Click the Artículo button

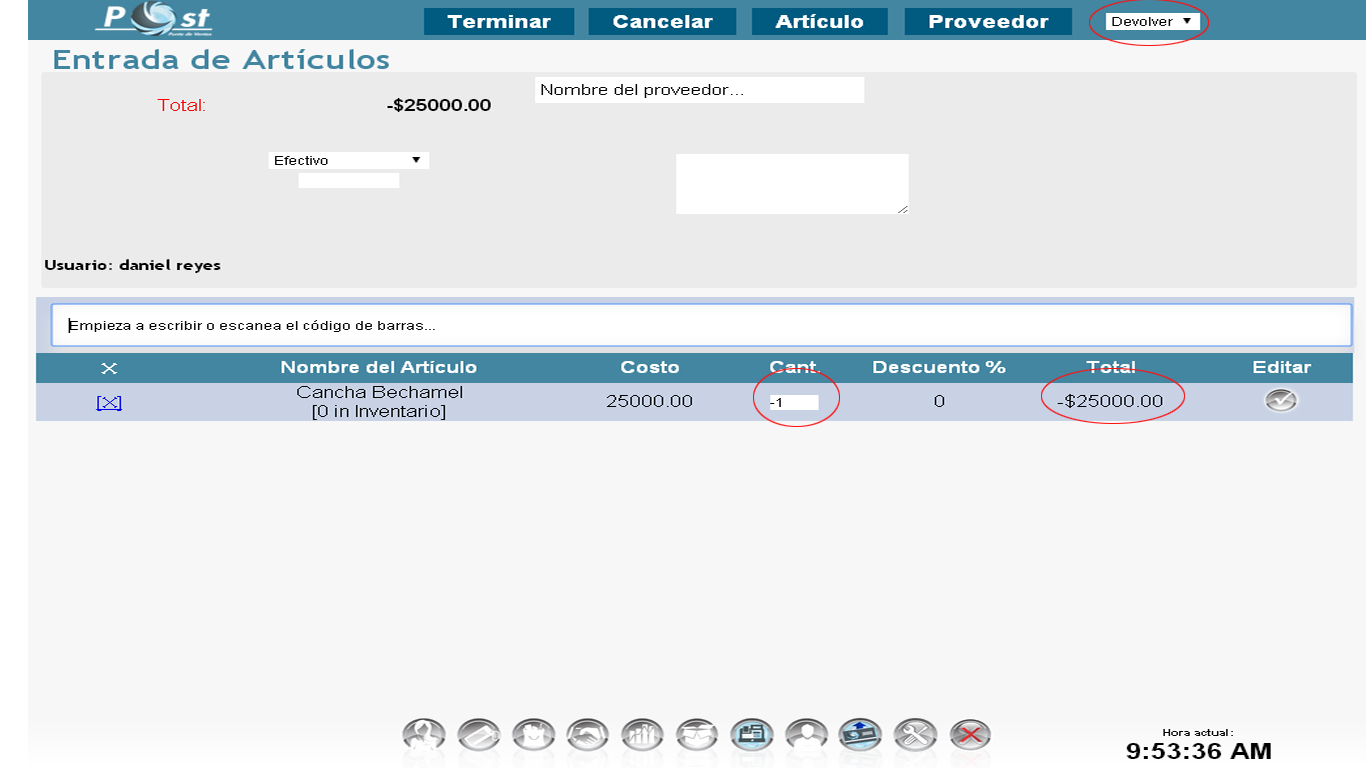(820, 22)
